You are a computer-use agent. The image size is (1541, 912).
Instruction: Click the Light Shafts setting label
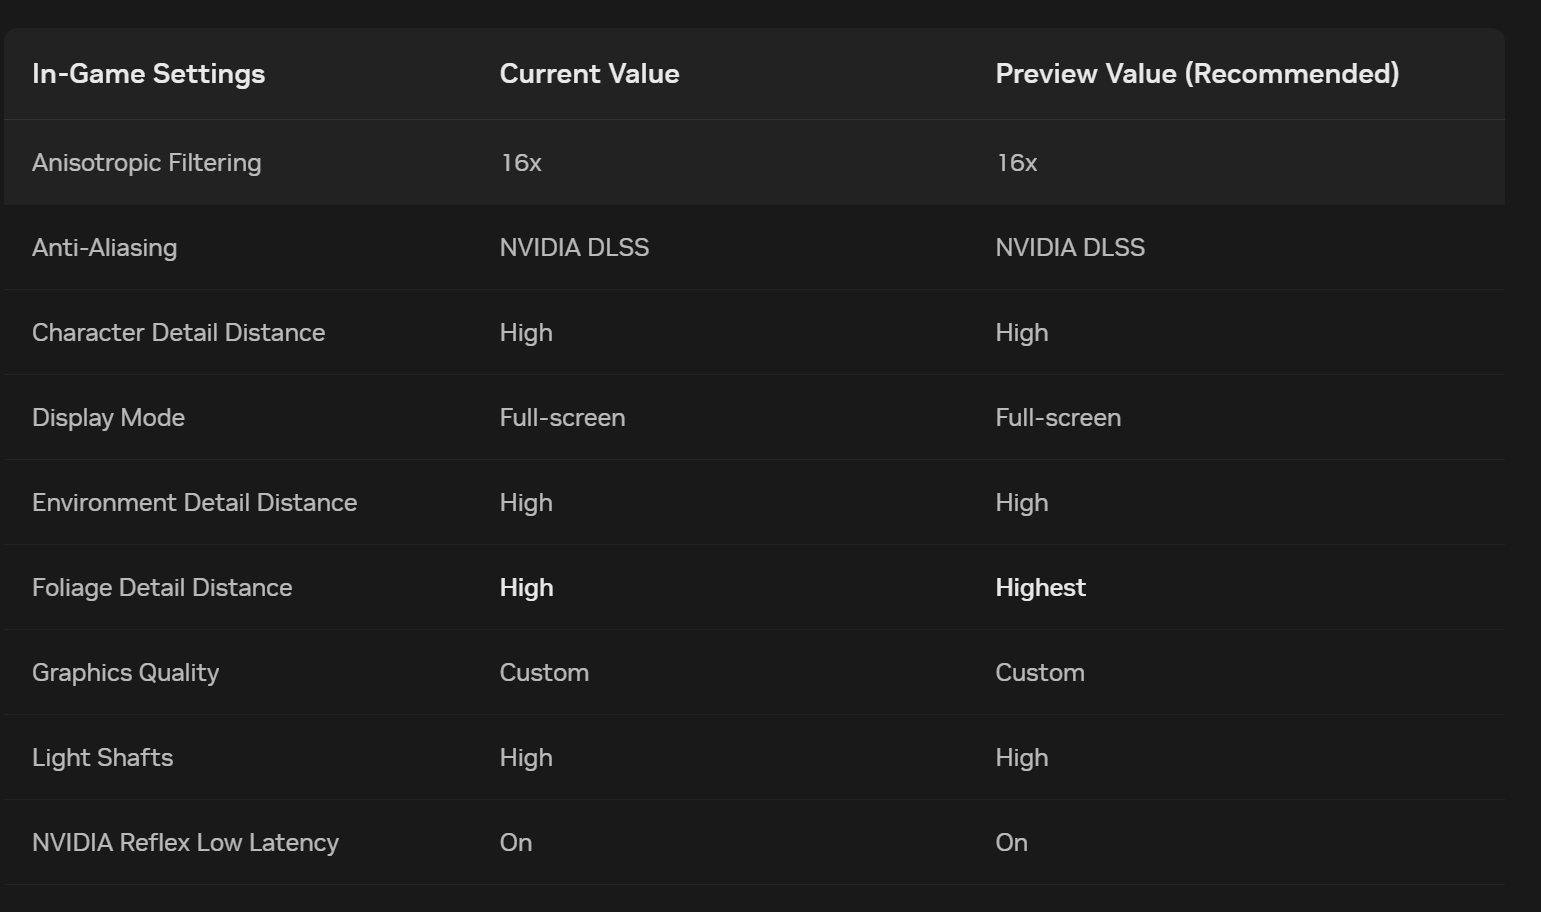point(102,758)
